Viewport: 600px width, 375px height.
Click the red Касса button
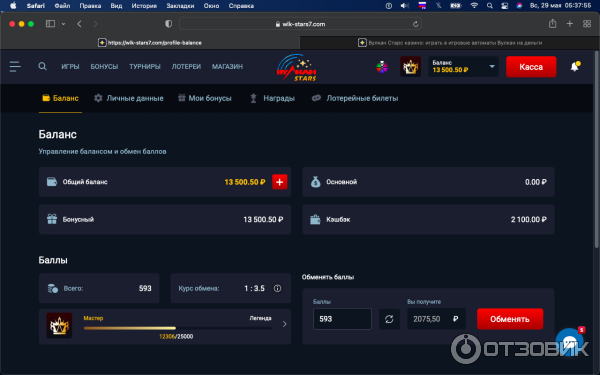pyautogui.click(x=531, y=67)
